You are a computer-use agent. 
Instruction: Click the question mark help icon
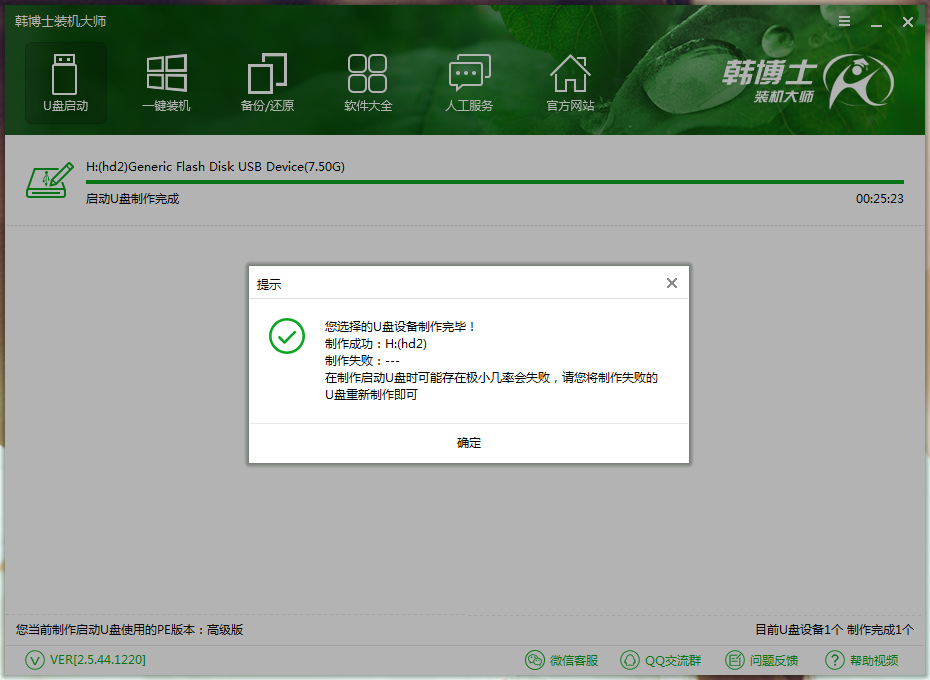pyautogui.click(x=835, y=660)
